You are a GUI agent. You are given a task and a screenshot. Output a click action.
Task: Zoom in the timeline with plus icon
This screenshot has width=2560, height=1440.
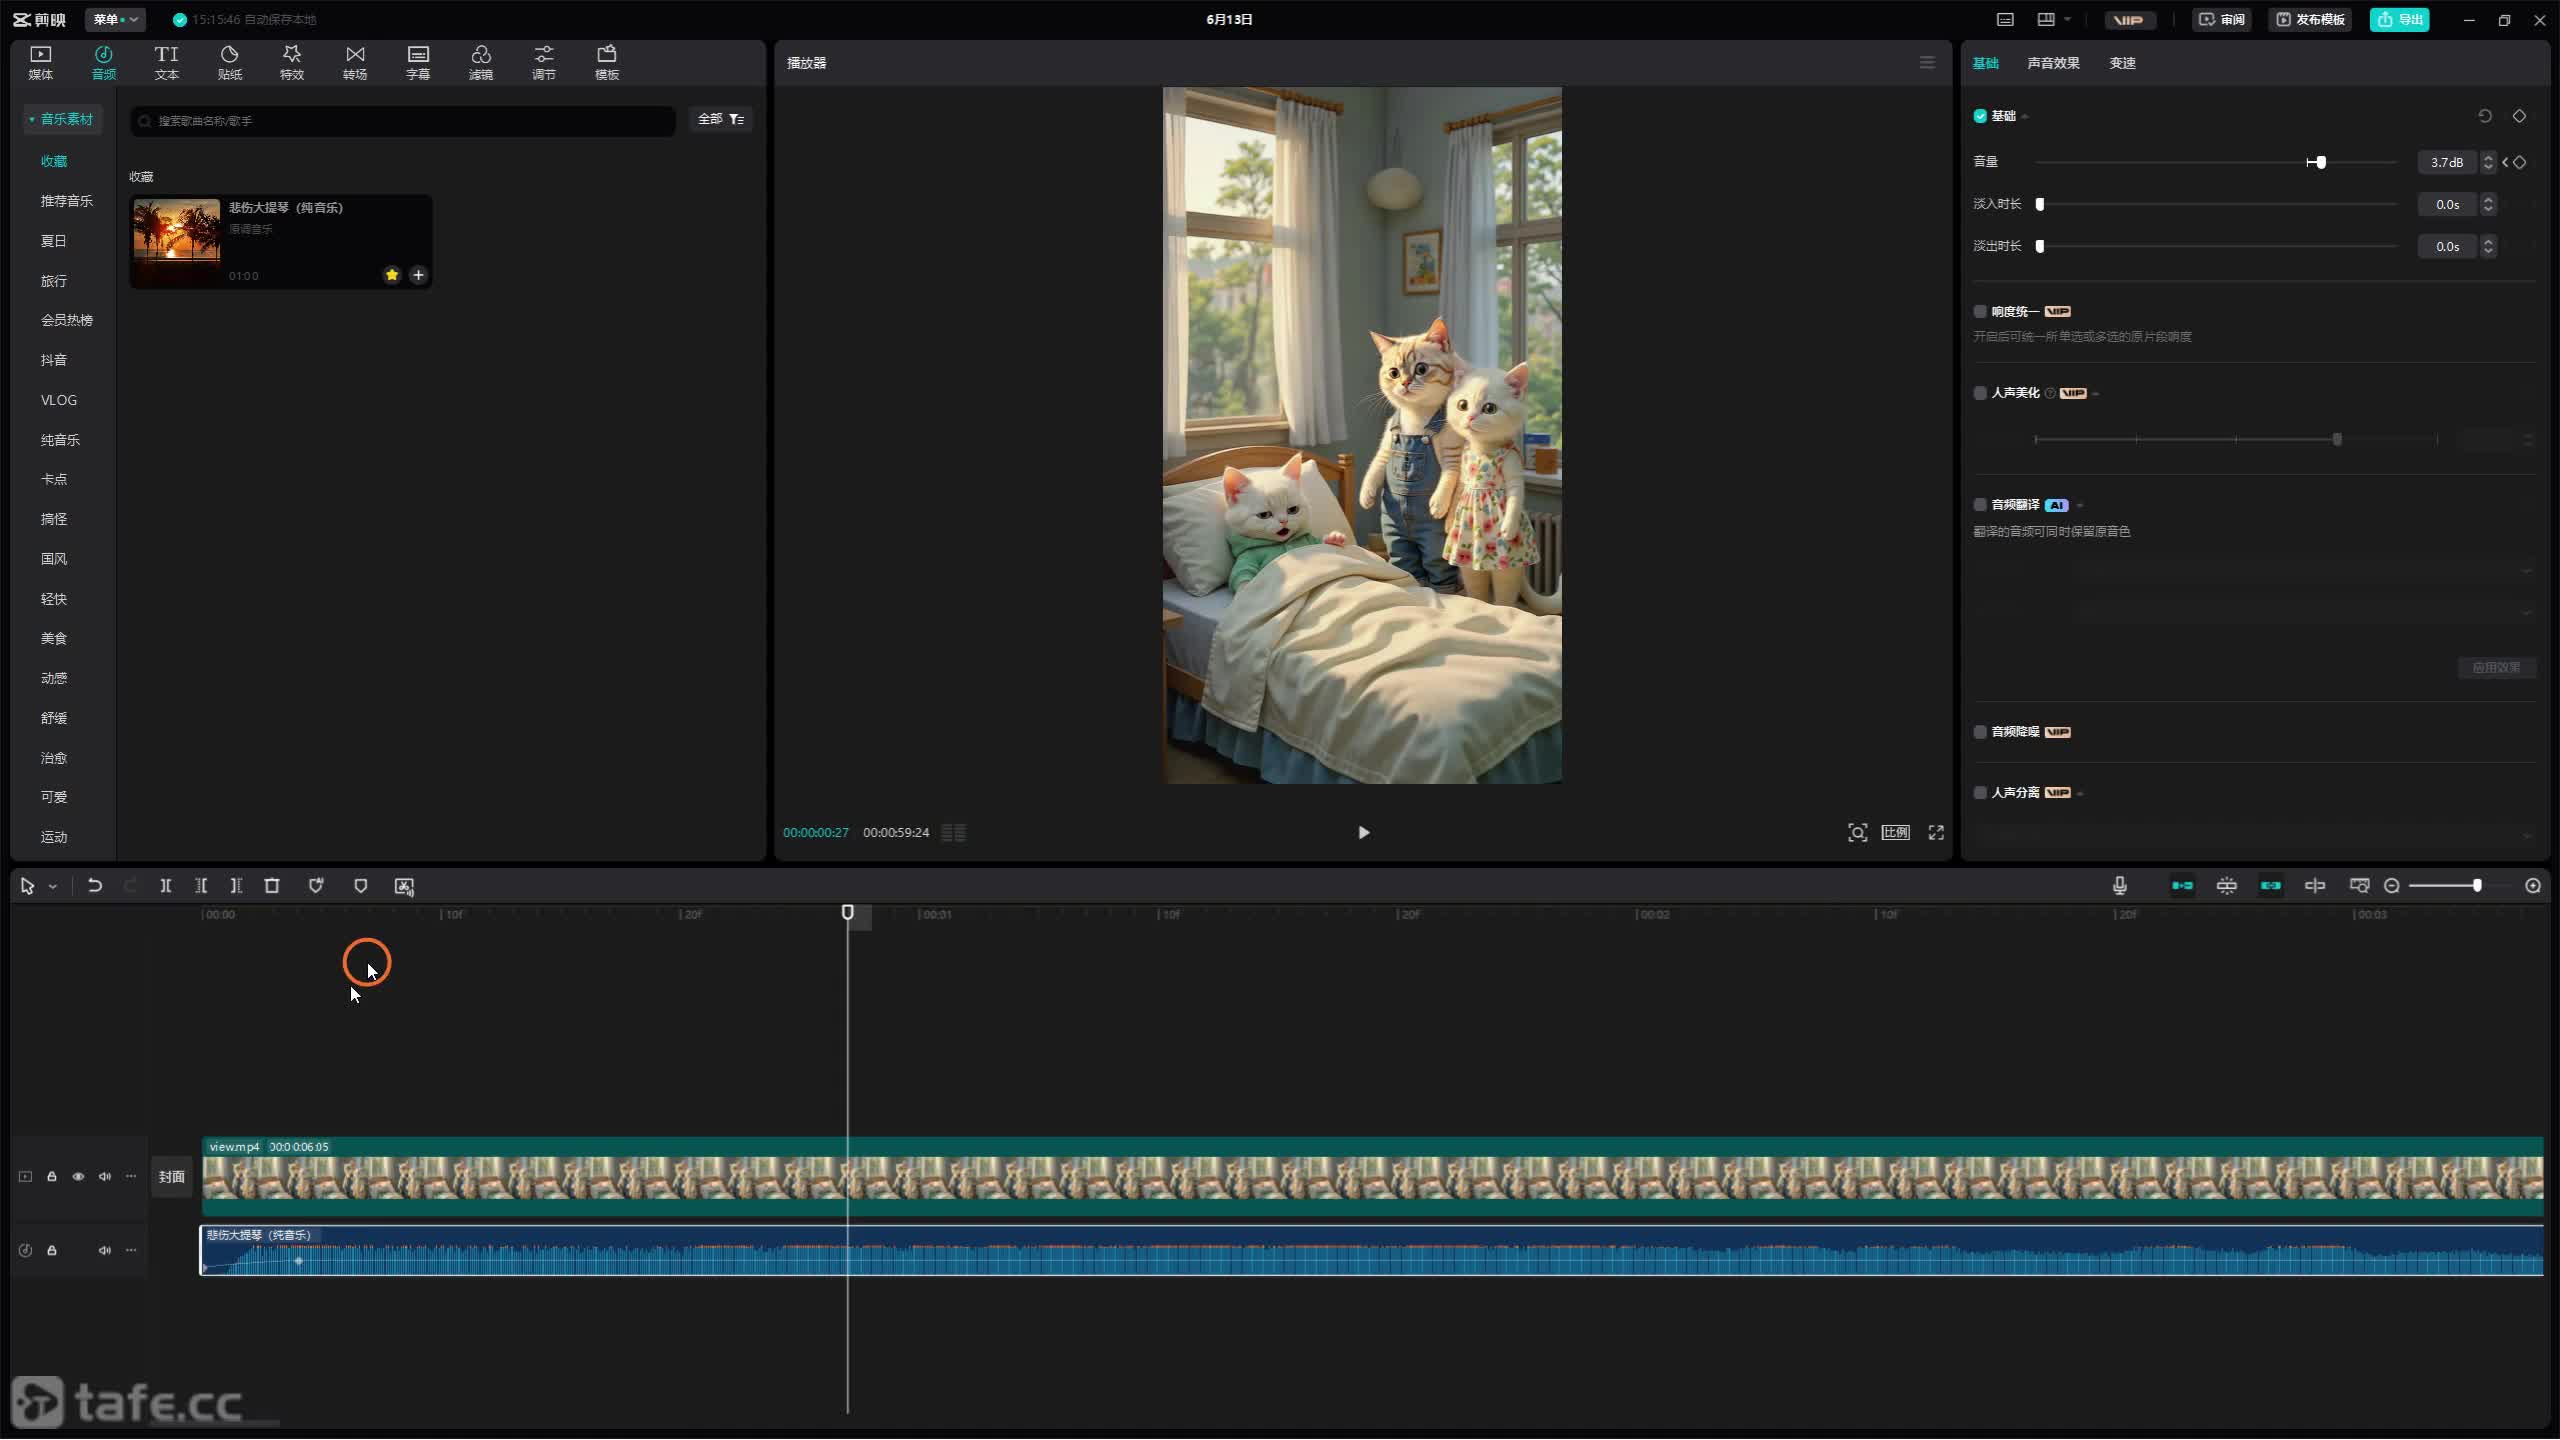2533,886
